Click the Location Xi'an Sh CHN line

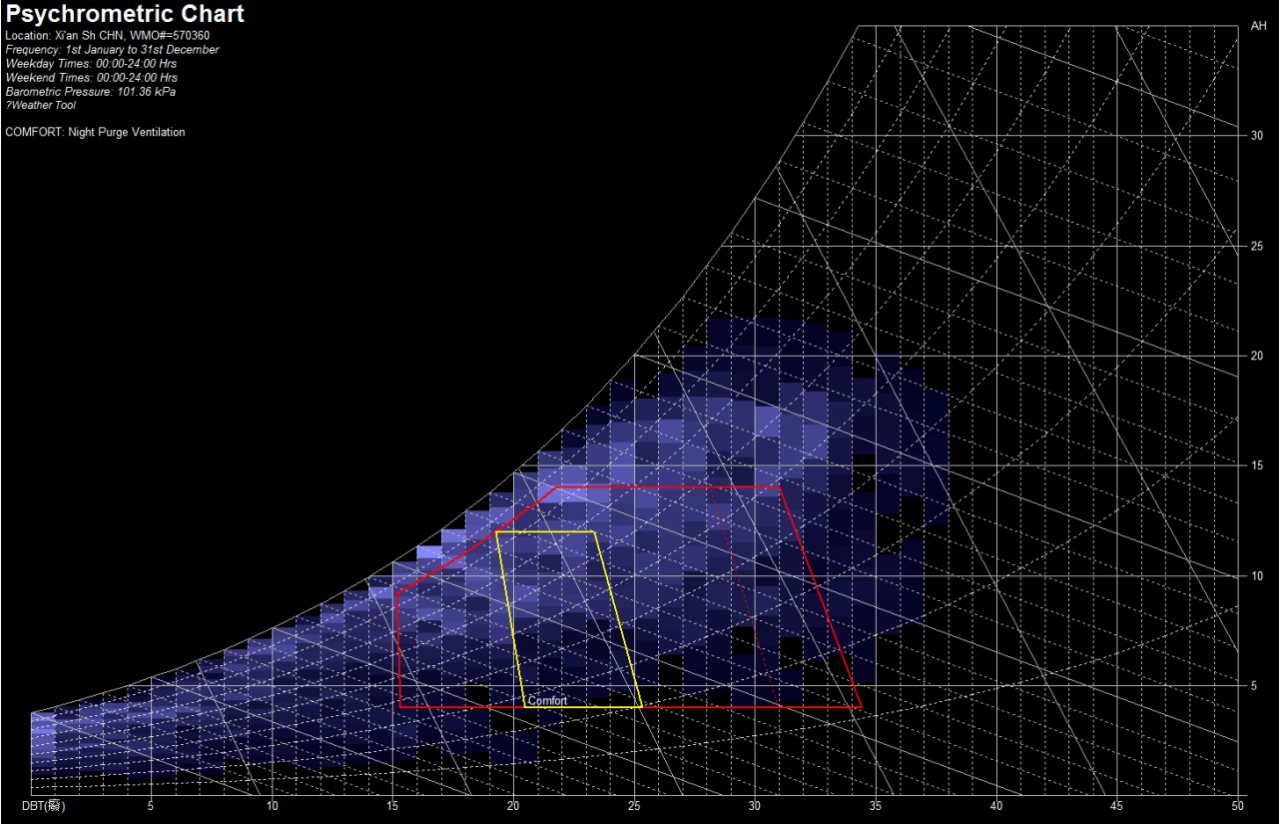(x=107, y=36)
